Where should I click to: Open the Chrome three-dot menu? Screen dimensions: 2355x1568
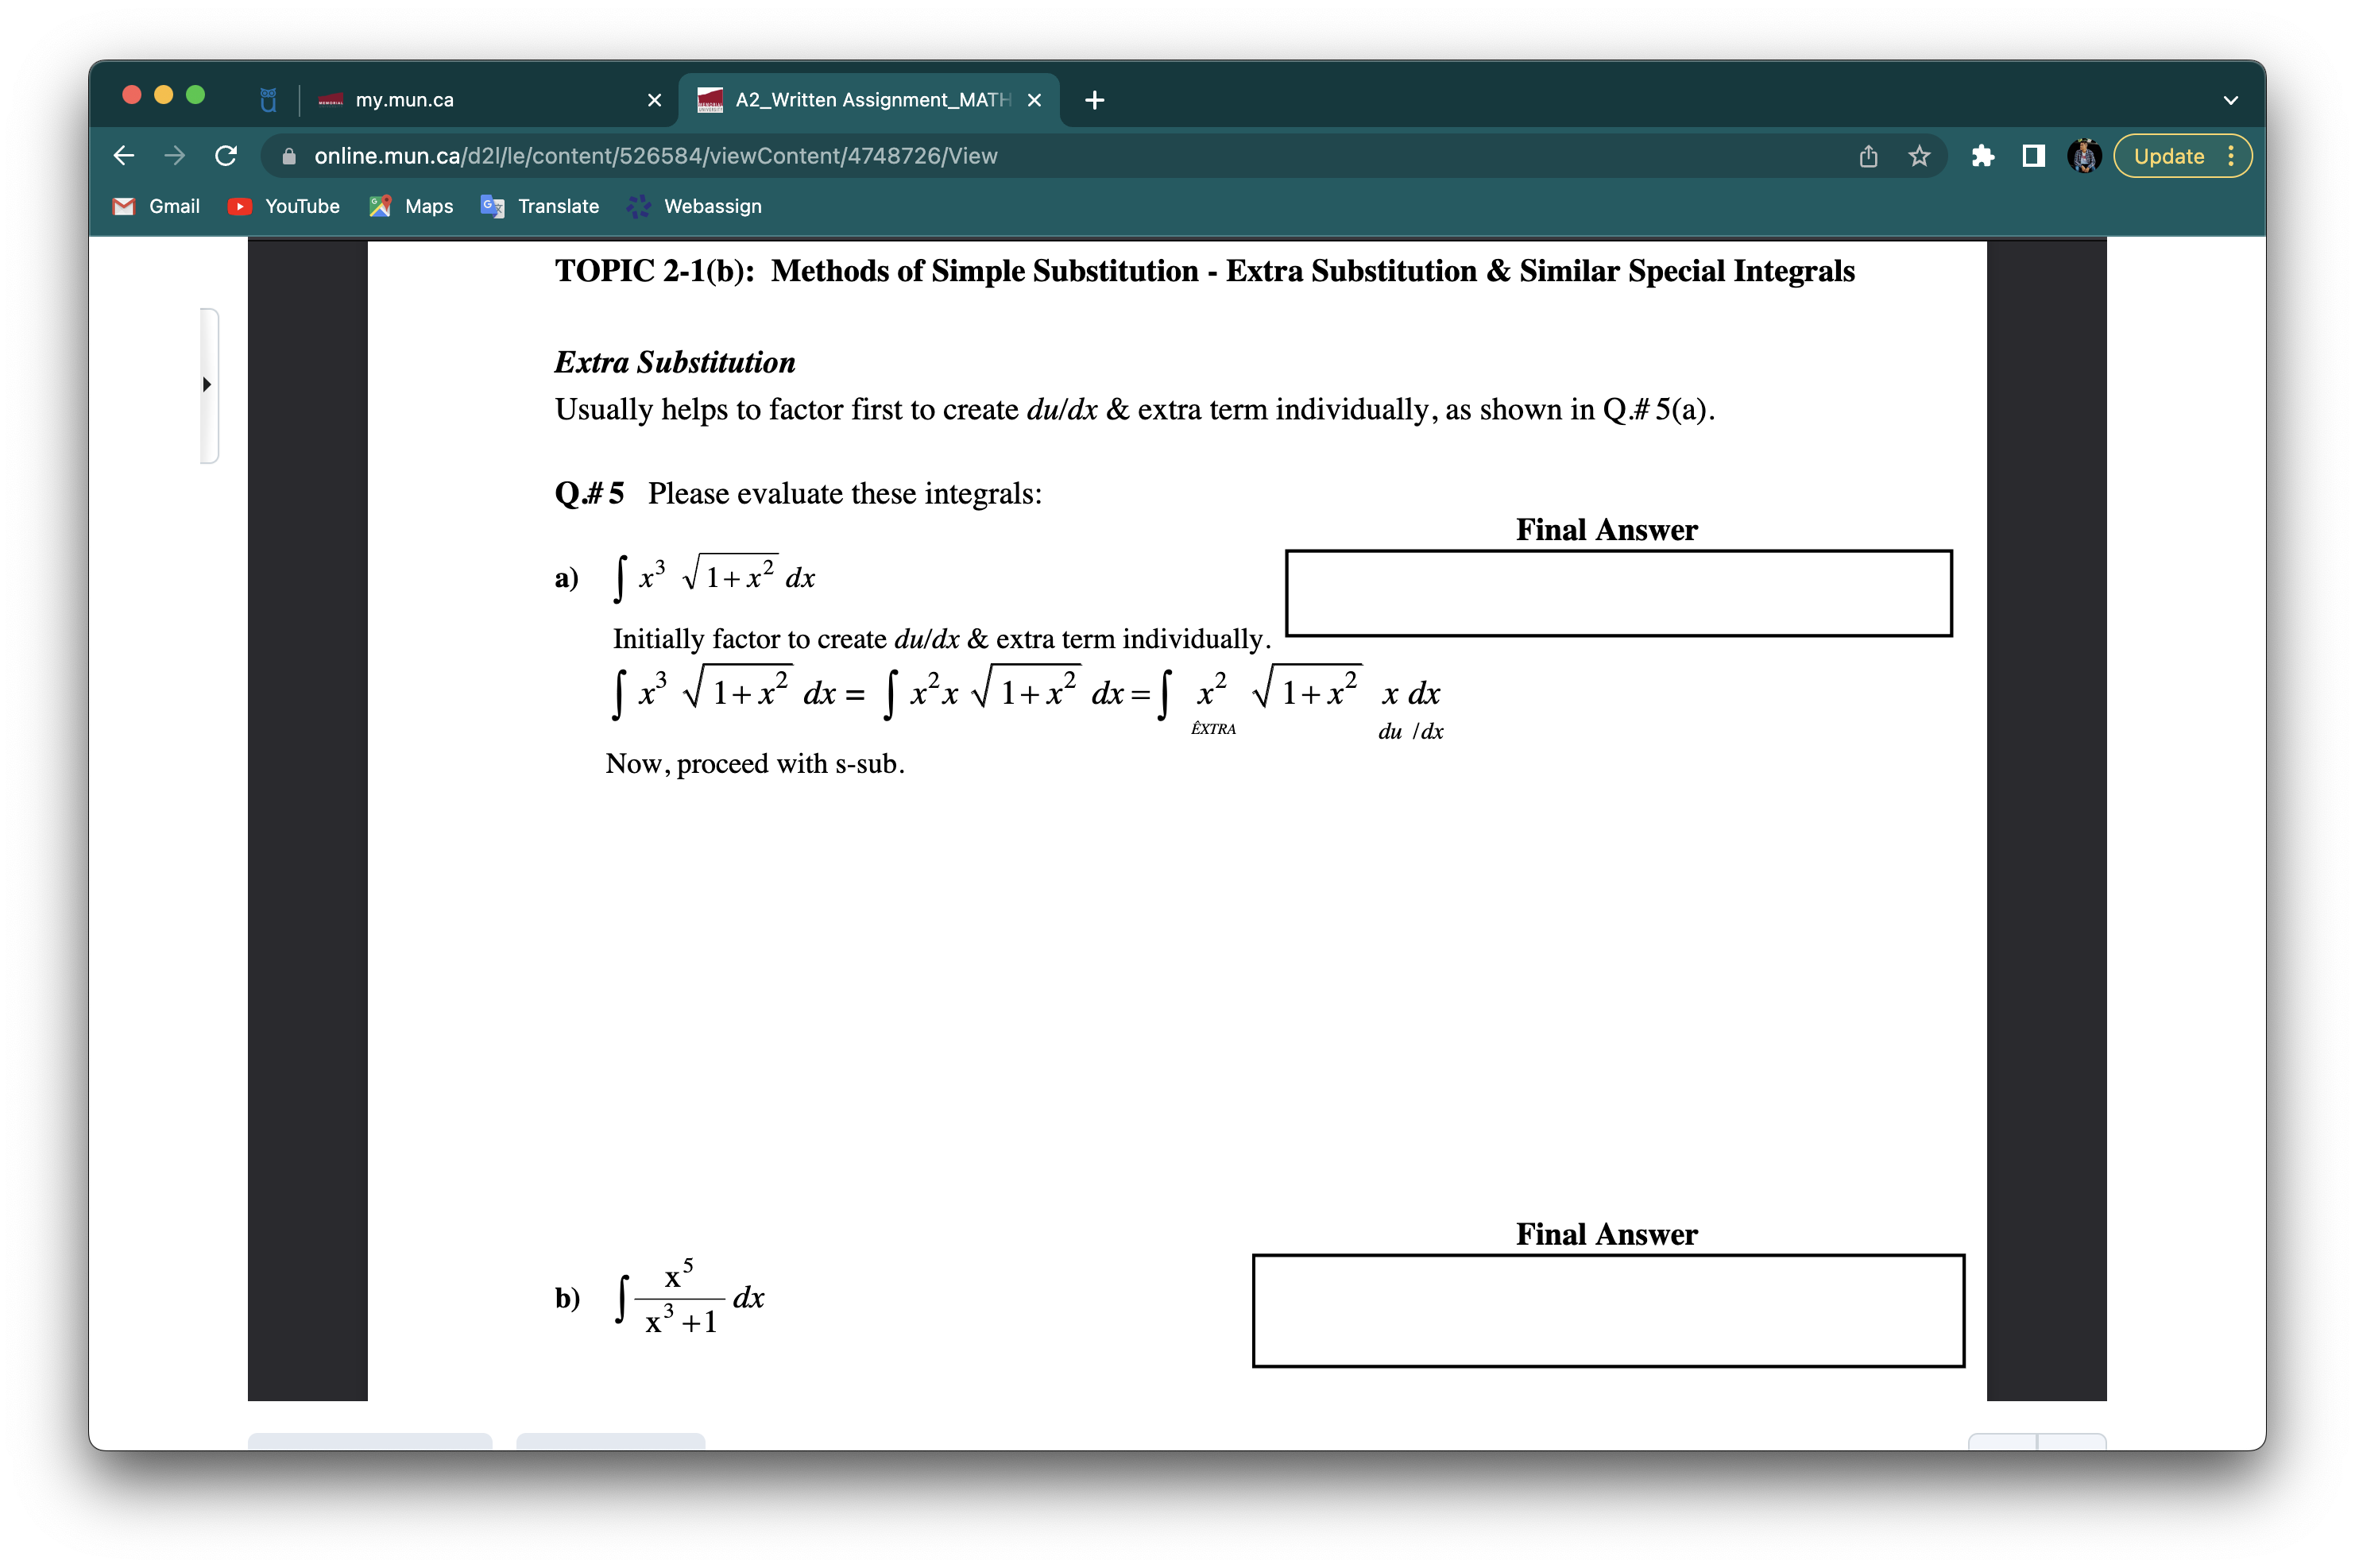point(2233,156)
